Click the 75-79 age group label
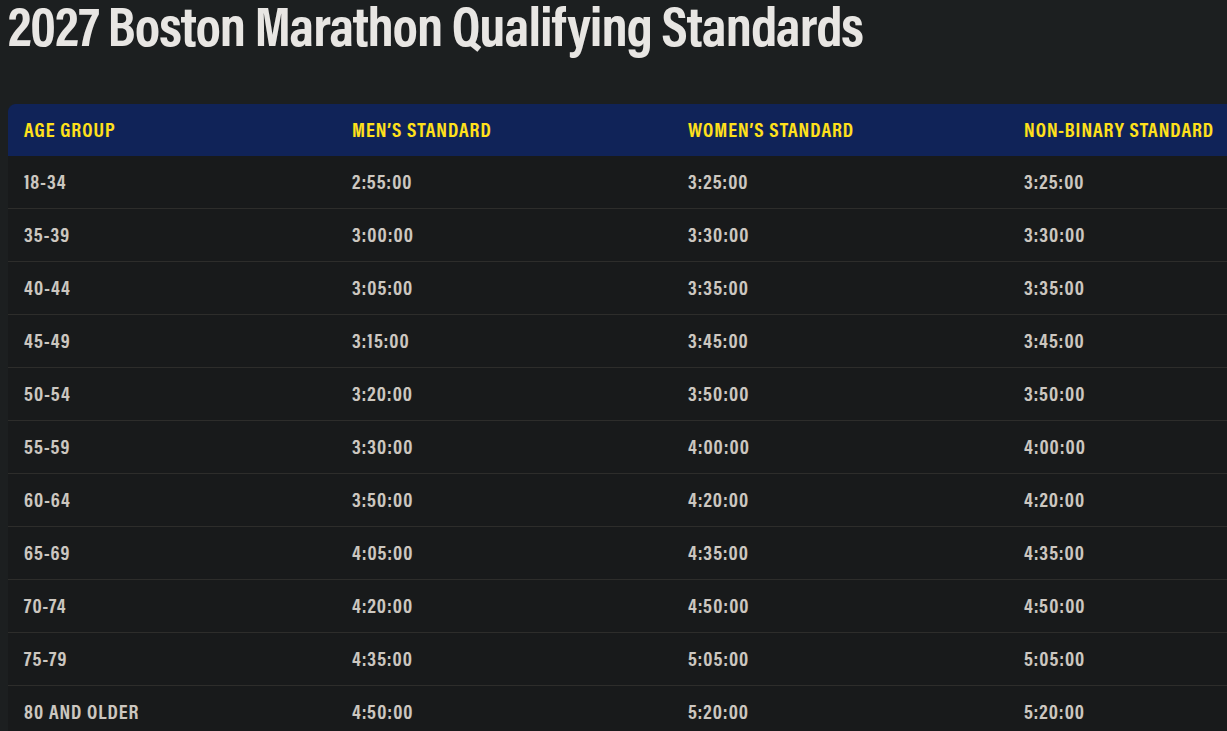 pos(46,660)
